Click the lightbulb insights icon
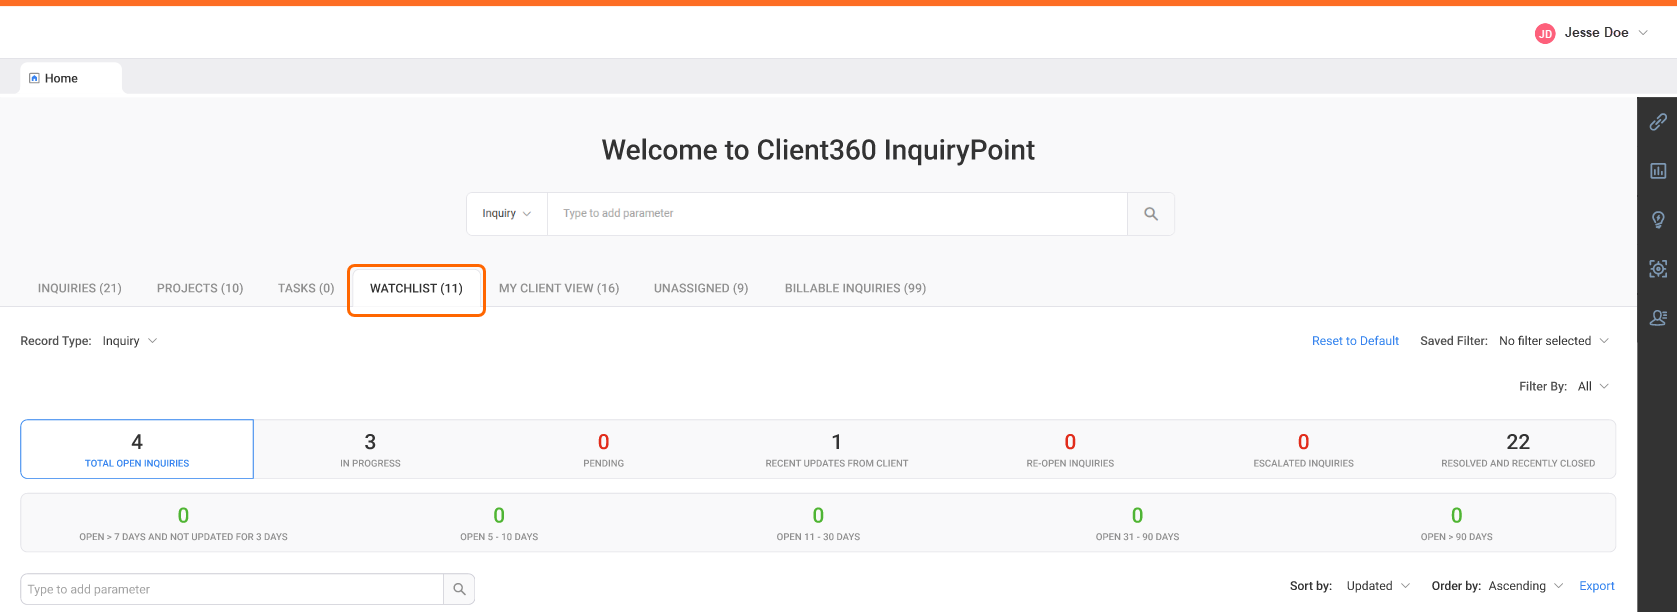This screenshot has width=1677, height=612. [x=1658, y=220]
